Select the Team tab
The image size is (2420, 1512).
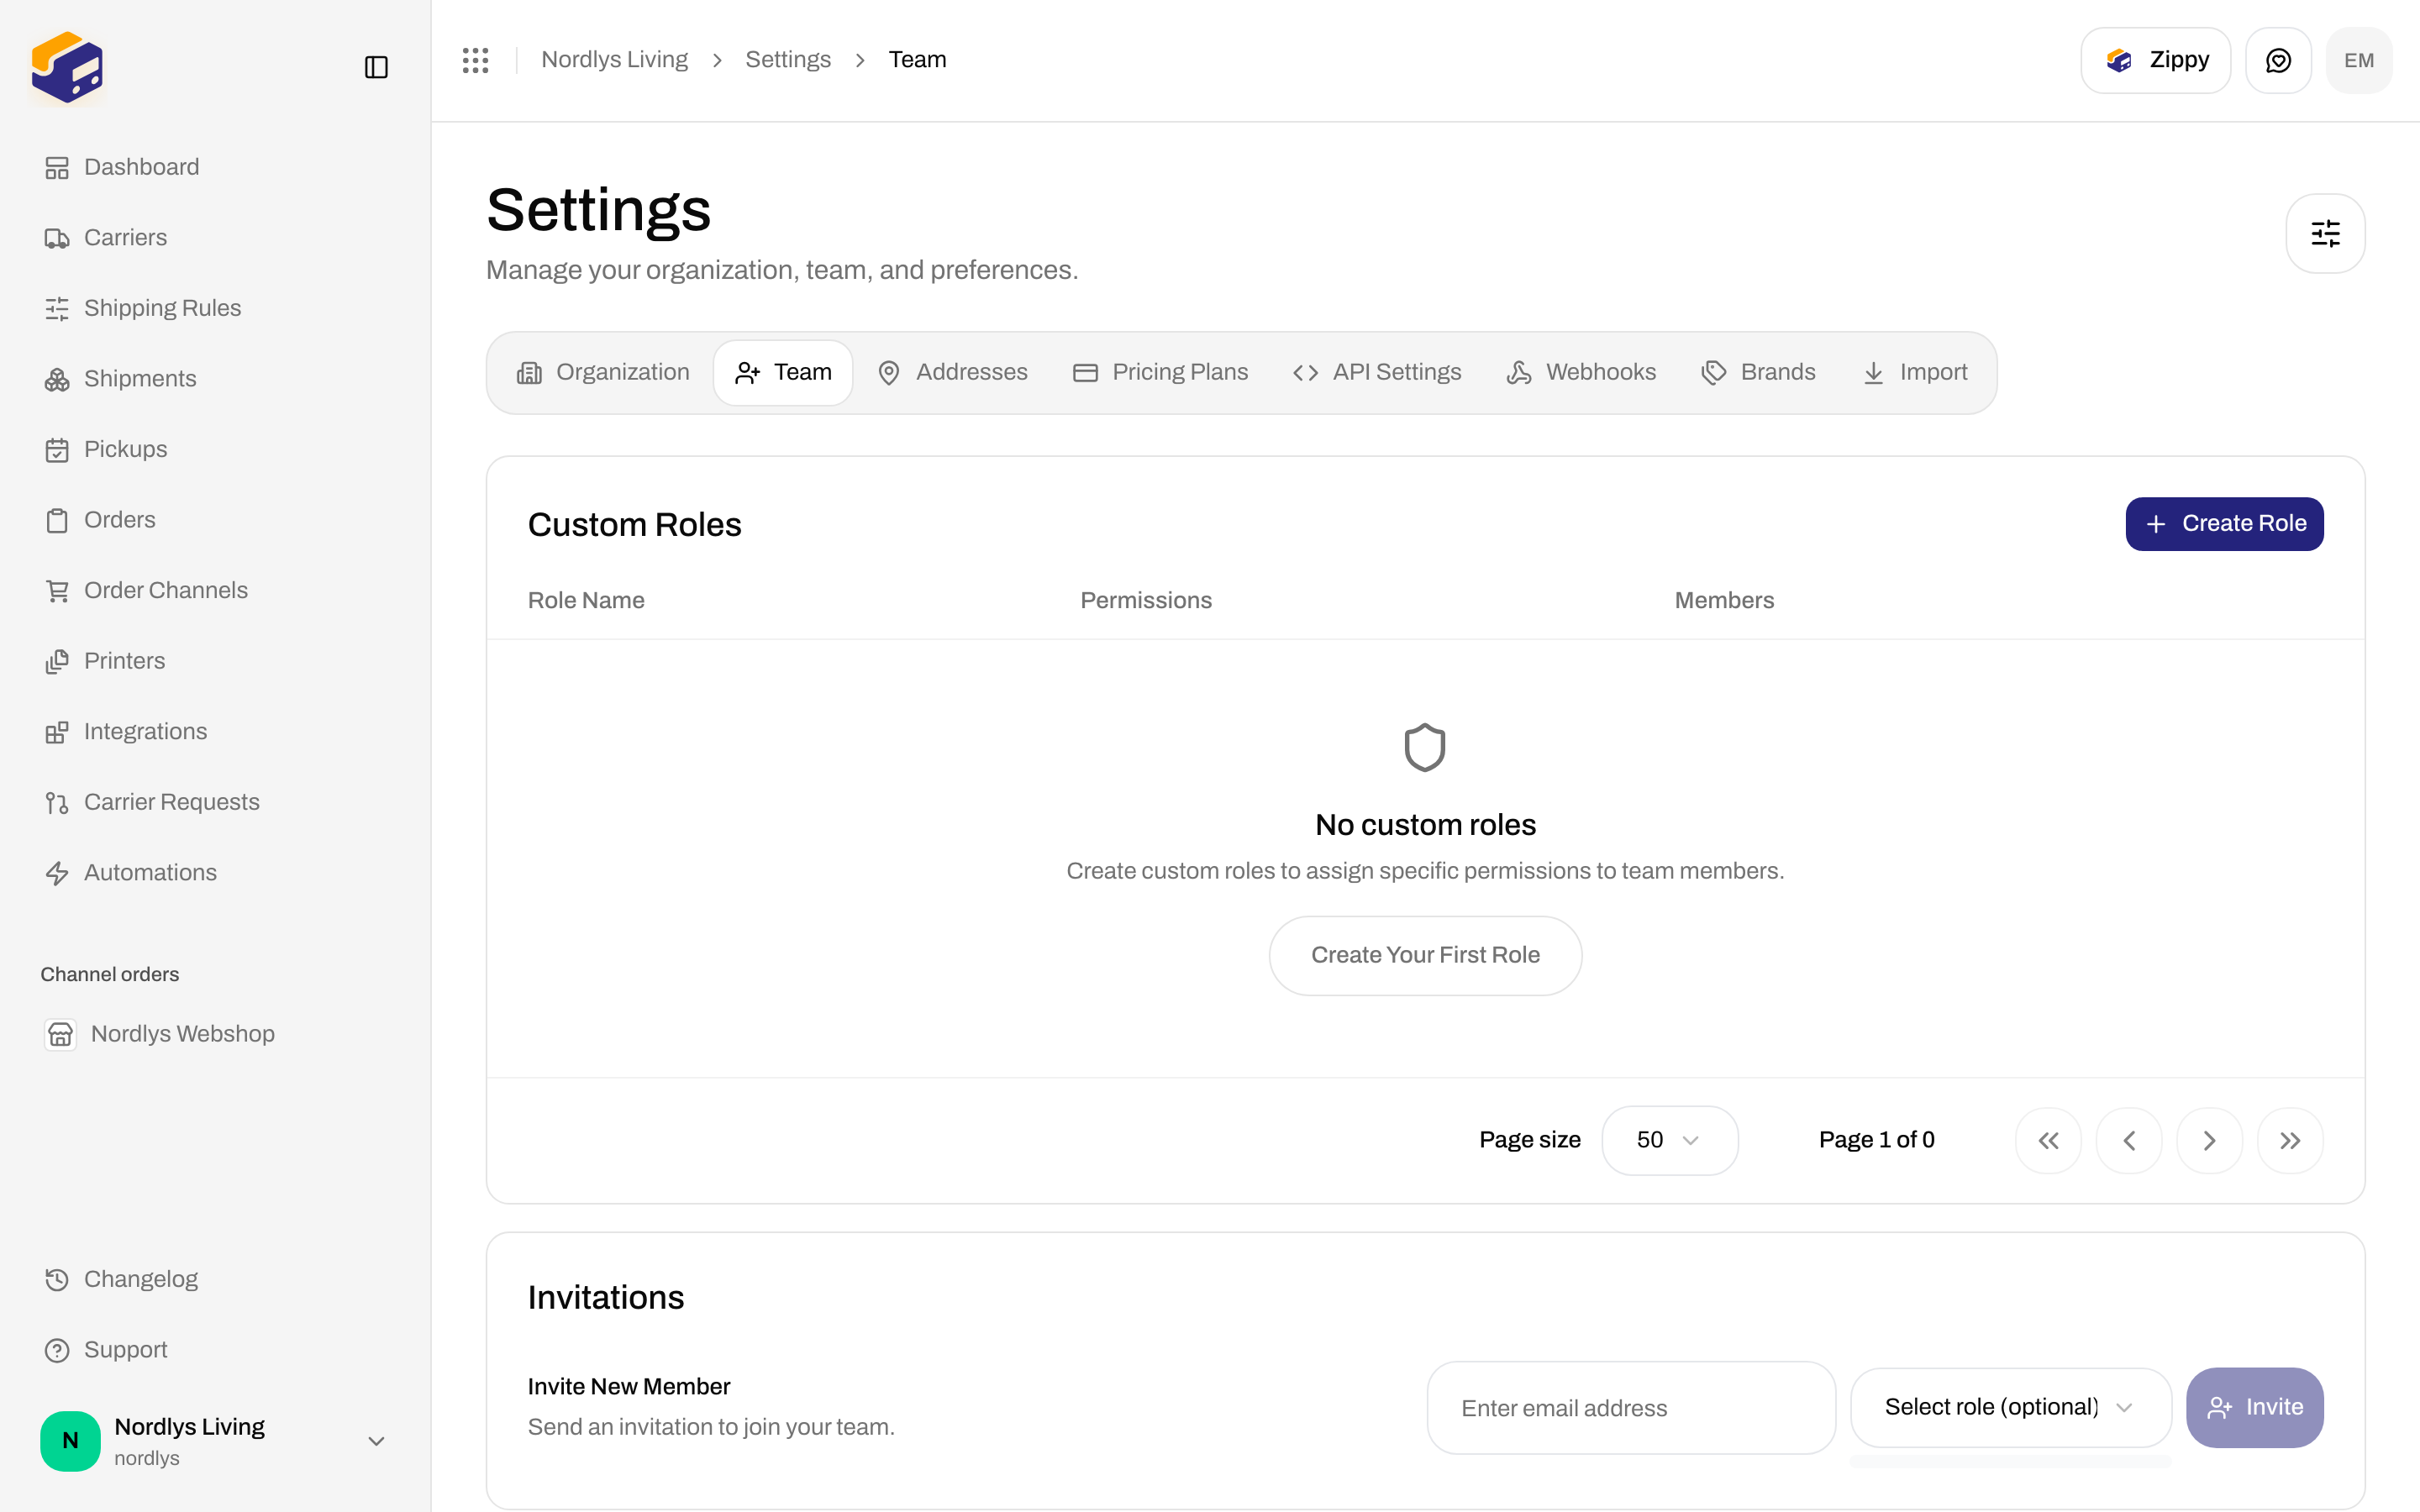(783, 372)
